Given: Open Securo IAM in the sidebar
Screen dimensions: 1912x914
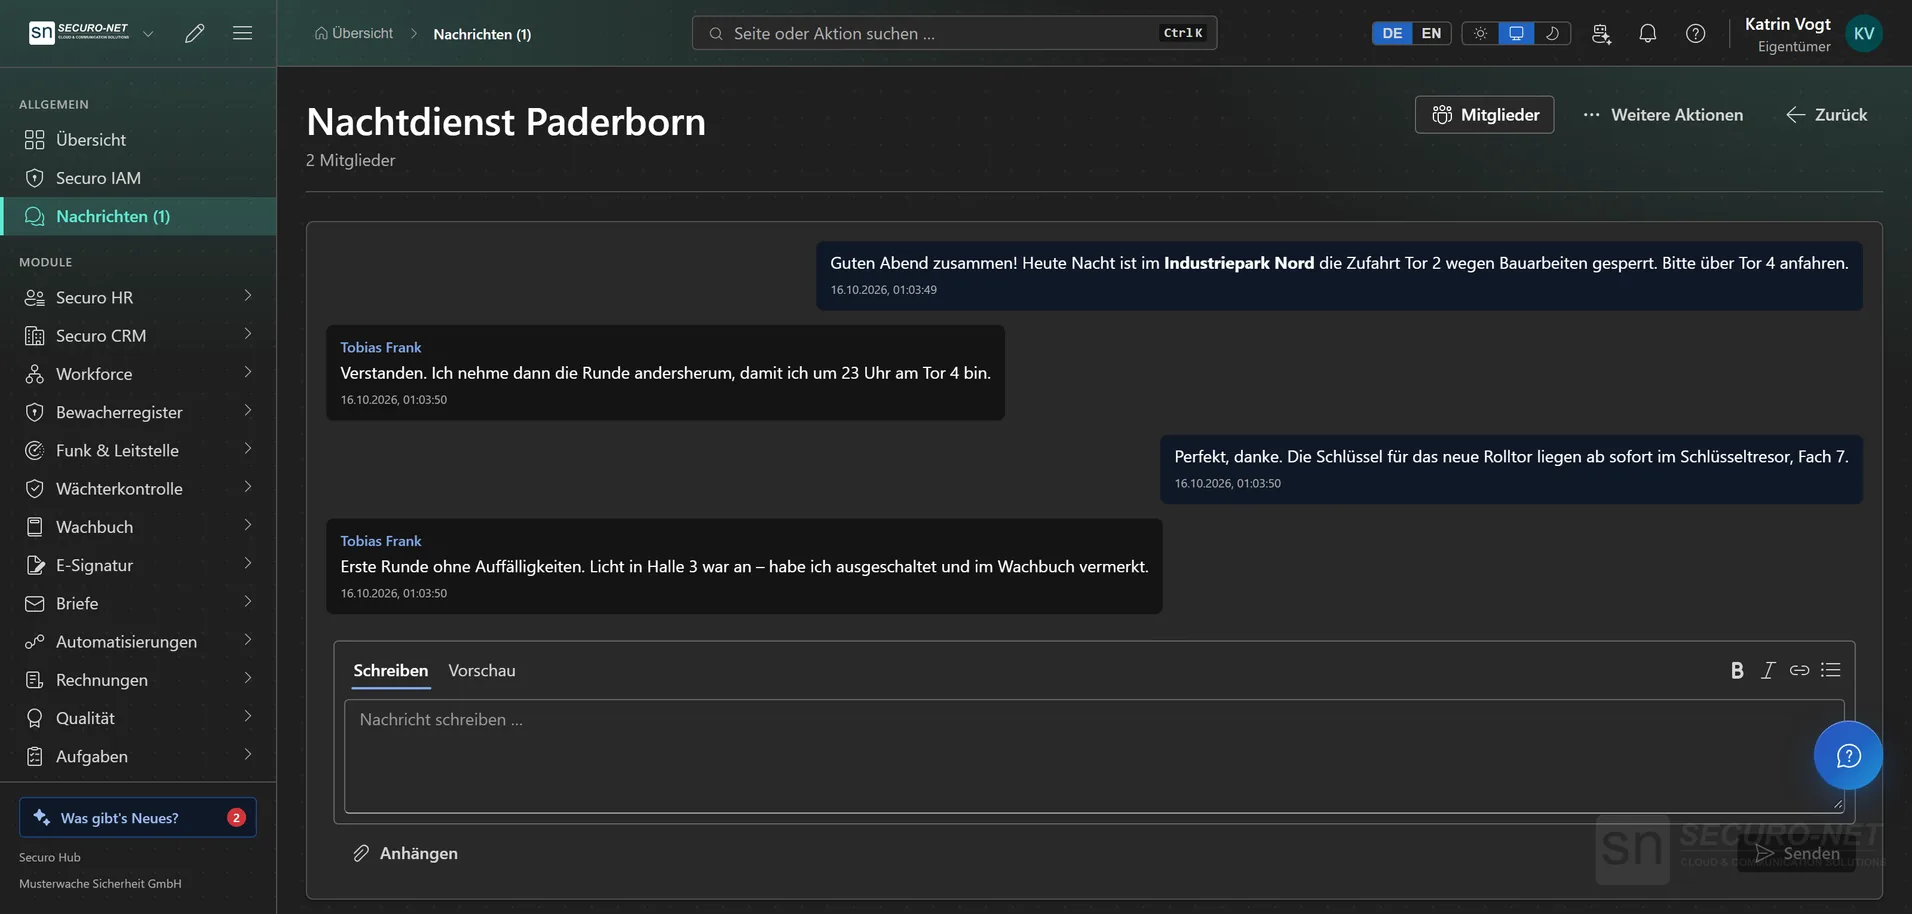Looking at the screenshot, I should (x=138, y=178).
